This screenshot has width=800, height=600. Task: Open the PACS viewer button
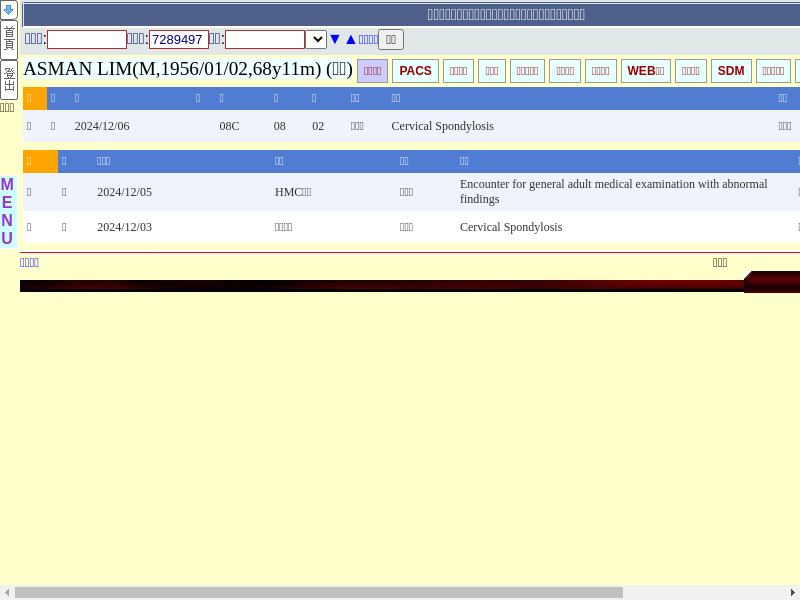coord(415,71)
